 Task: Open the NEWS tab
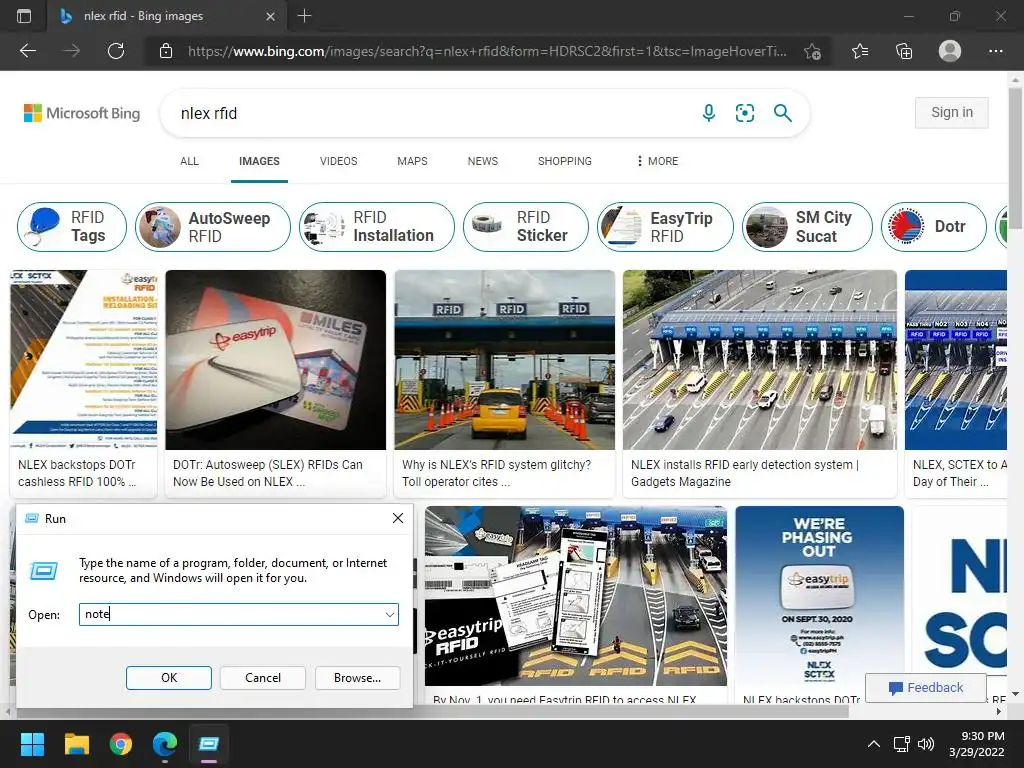coord(483,161)
